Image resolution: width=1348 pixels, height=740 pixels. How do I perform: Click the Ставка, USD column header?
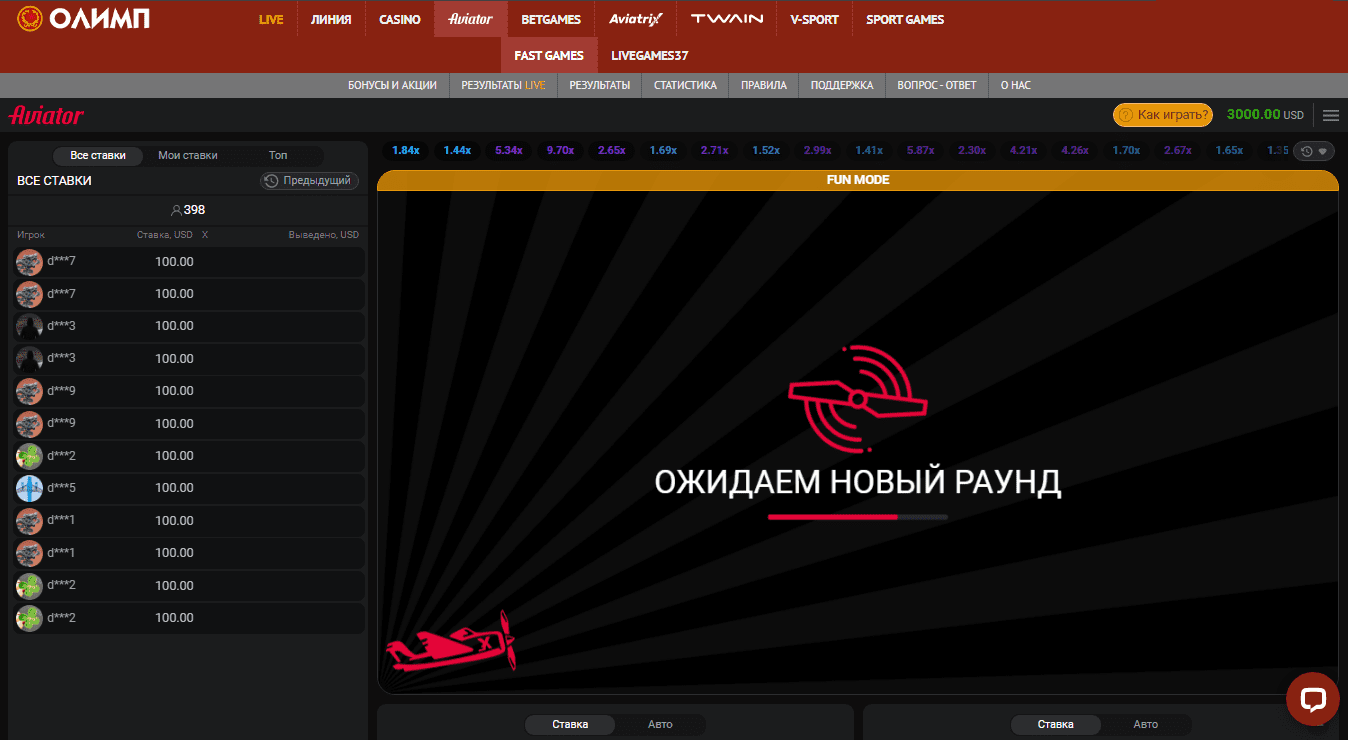pos(165,235)
